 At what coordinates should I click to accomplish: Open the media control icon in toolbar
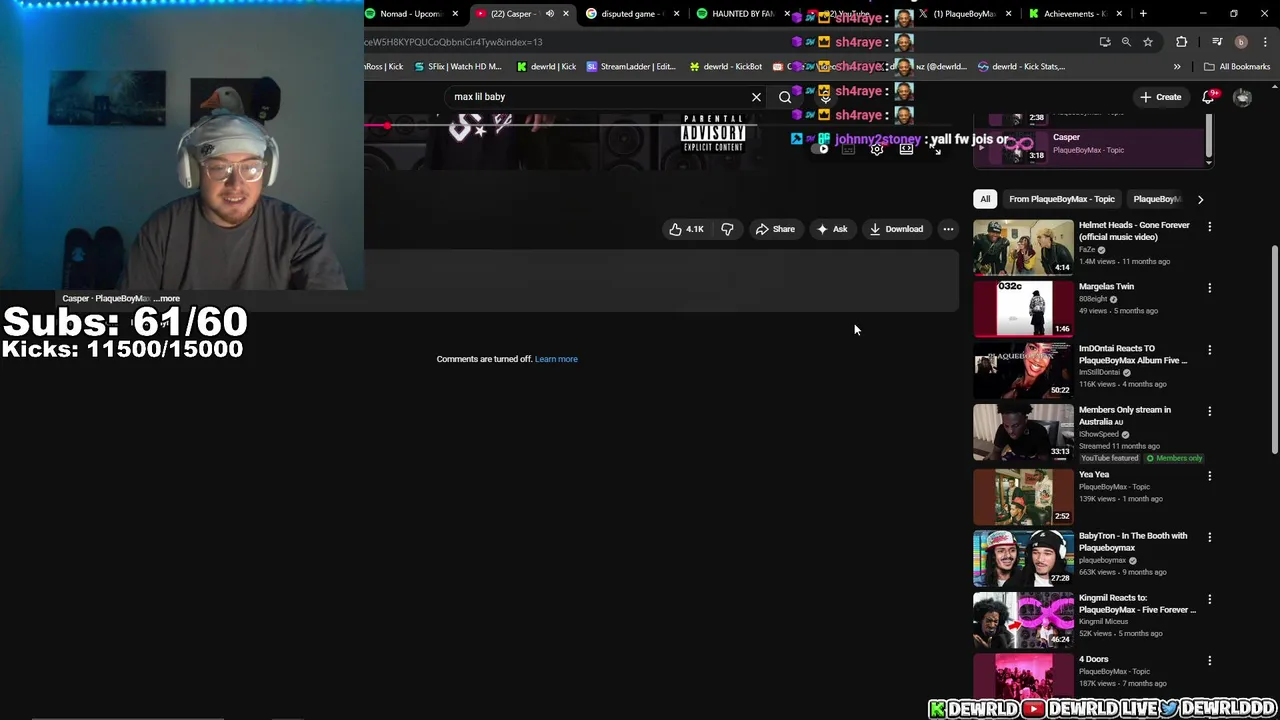point(1217,42)
